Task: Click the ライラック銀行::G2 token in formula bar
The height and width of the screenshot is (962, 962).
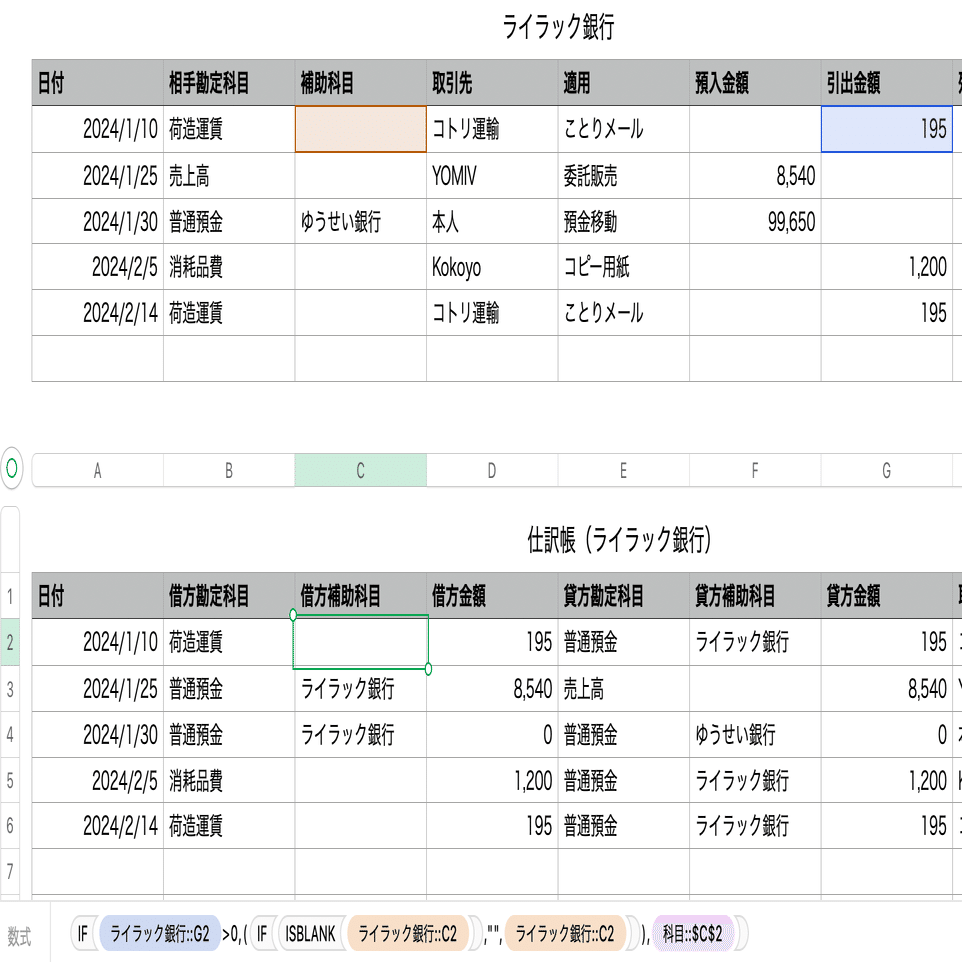Action: pos(160,935)
